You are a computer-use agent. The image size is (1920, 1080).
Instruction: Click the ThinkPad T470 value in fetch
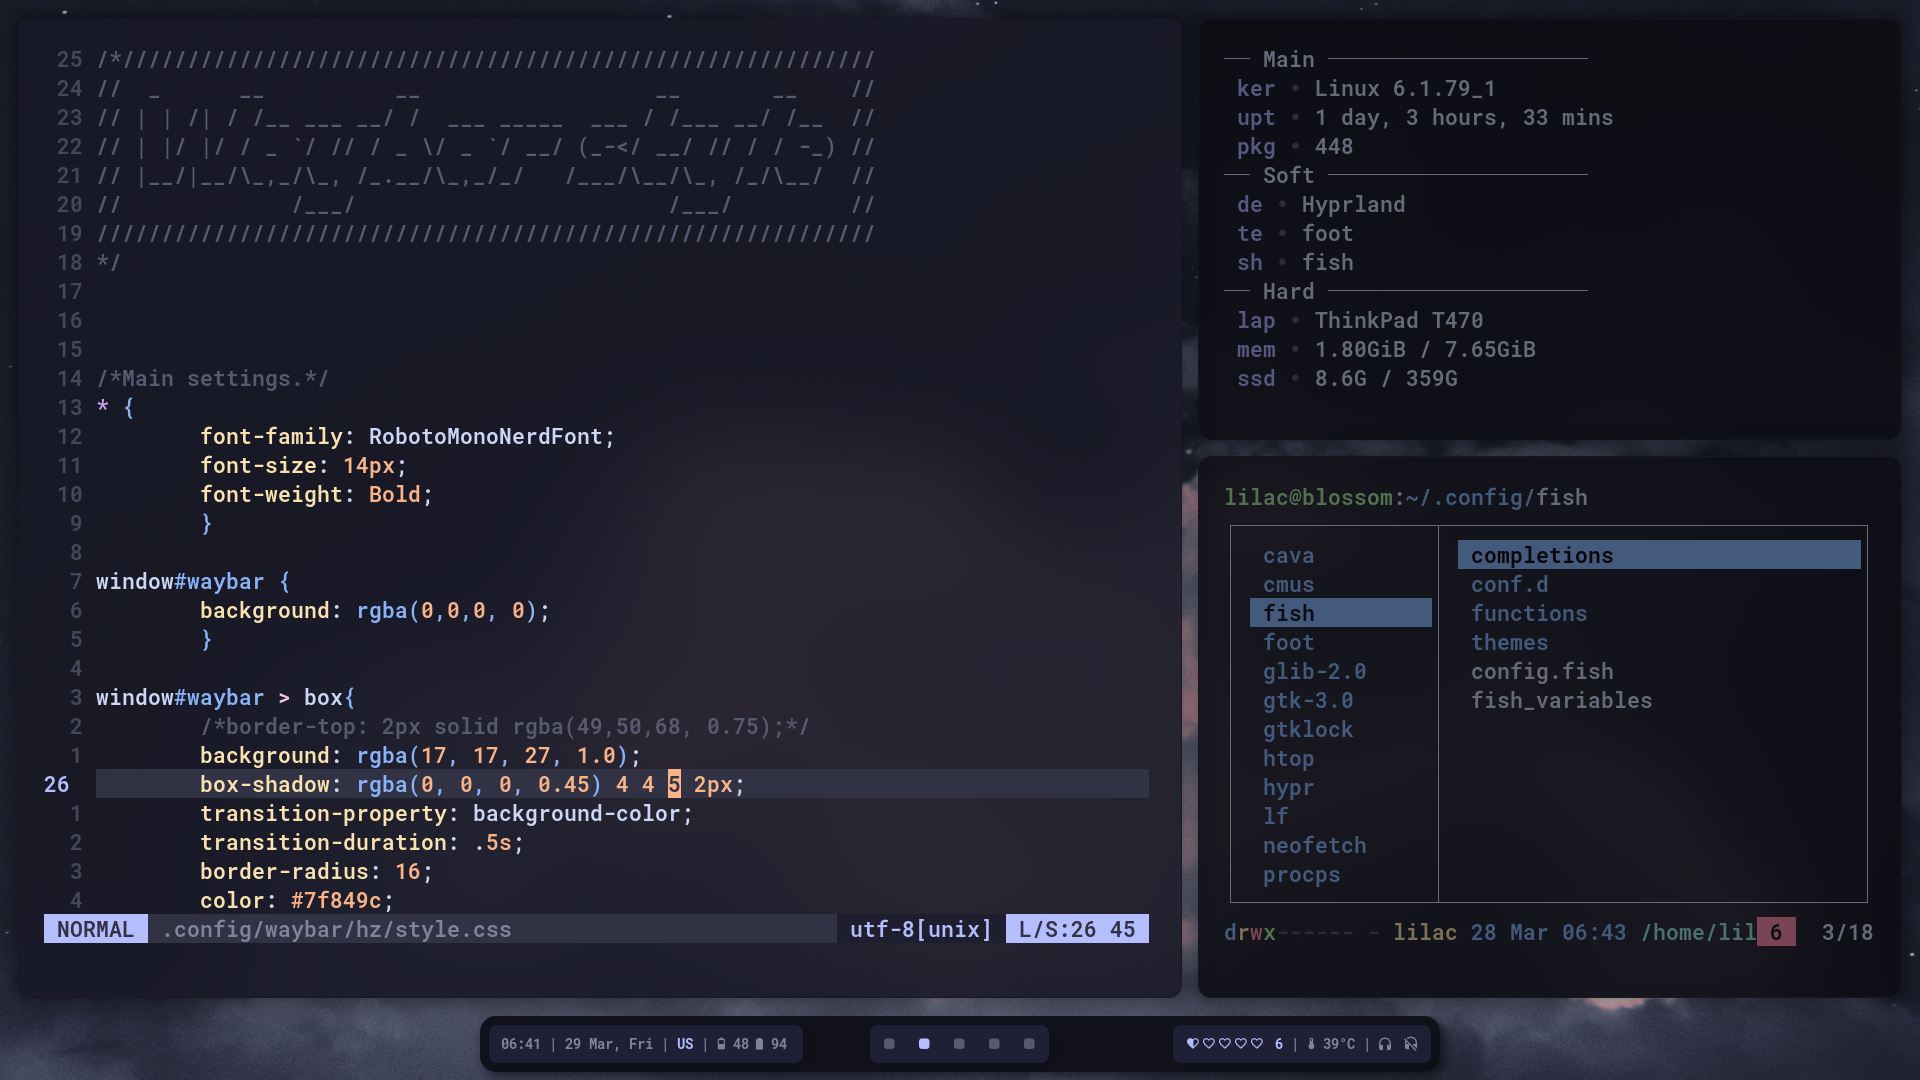[x=1398, y=320]
